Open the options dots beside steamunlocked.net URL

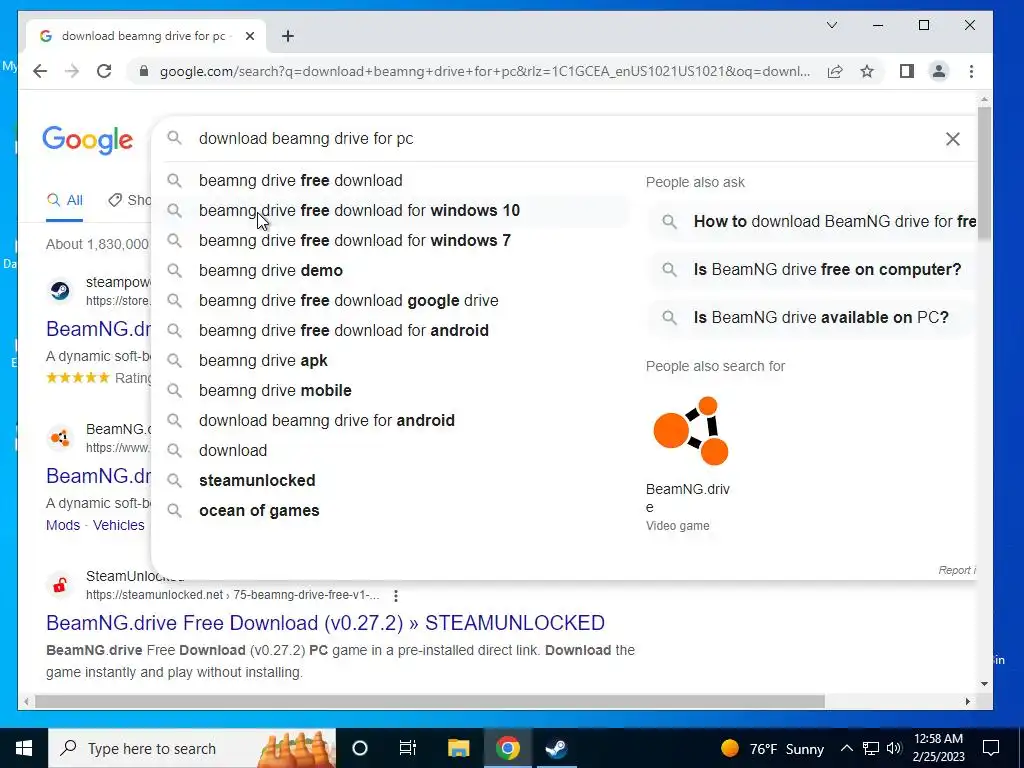pos(396,595)
